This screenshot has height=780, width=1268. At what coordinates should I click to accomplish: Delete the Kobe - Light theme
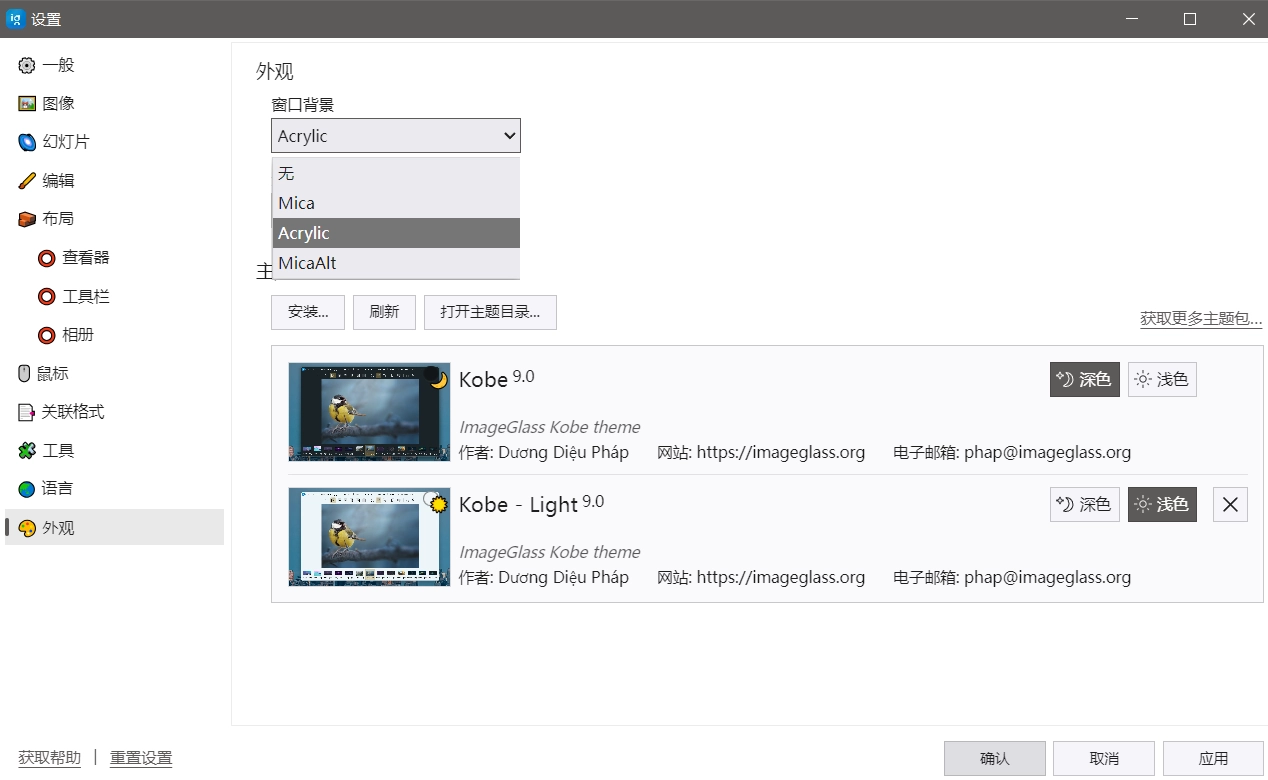click(1230, 505)
